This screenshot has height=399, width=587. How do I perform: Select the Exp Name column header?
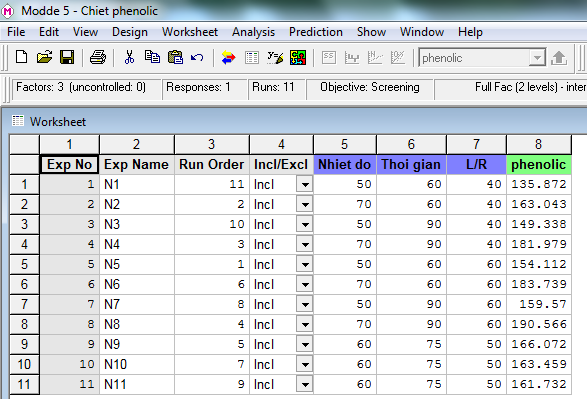pos(137,165)
